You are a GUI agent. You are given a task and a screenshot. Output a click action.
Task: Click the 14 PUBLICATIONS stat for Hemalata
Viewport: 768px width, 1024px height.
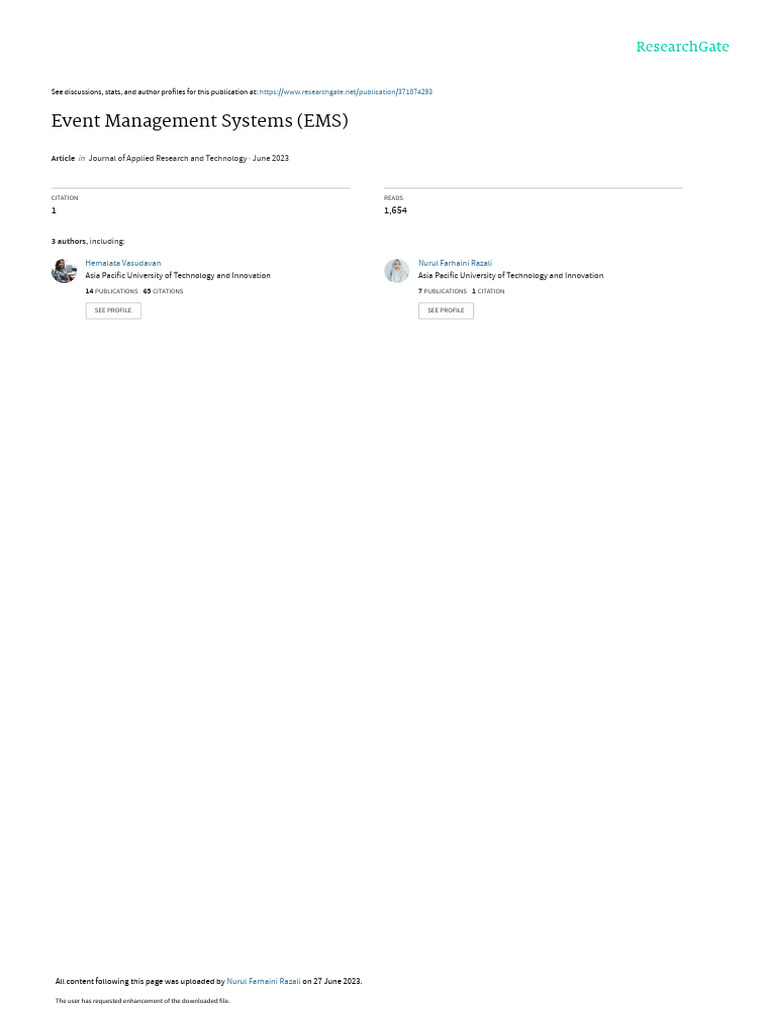coord(112,291)
